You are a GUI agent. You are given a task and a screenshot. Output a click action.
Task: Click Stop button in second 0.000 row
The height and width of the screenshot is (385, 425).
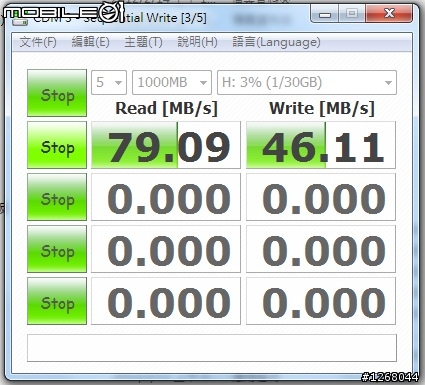coord(57,197)
